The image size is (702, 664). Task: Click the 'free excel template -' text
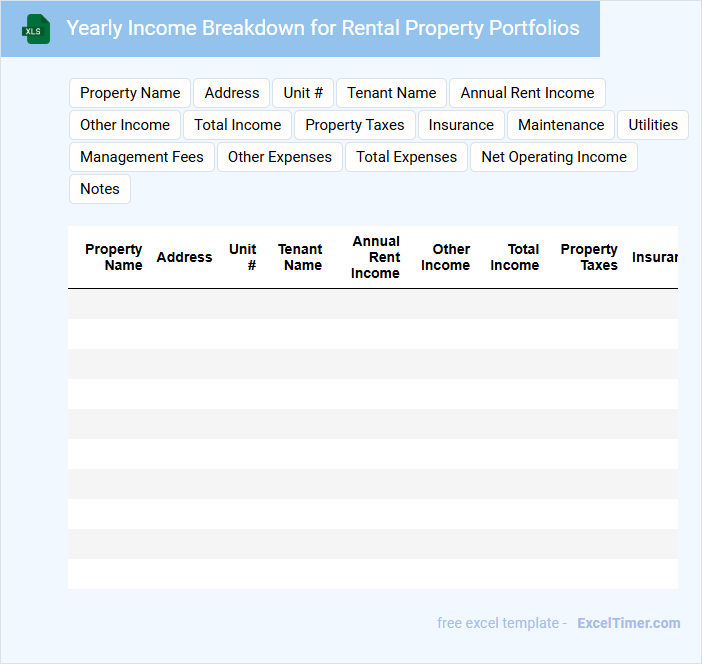pos(502,623)
